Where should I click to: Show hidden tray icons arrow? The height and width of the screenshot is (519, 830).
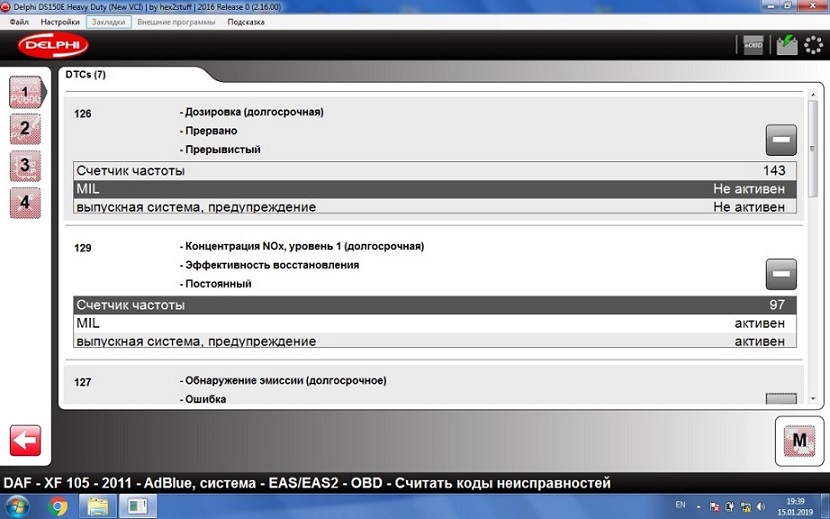click(699, 507)
